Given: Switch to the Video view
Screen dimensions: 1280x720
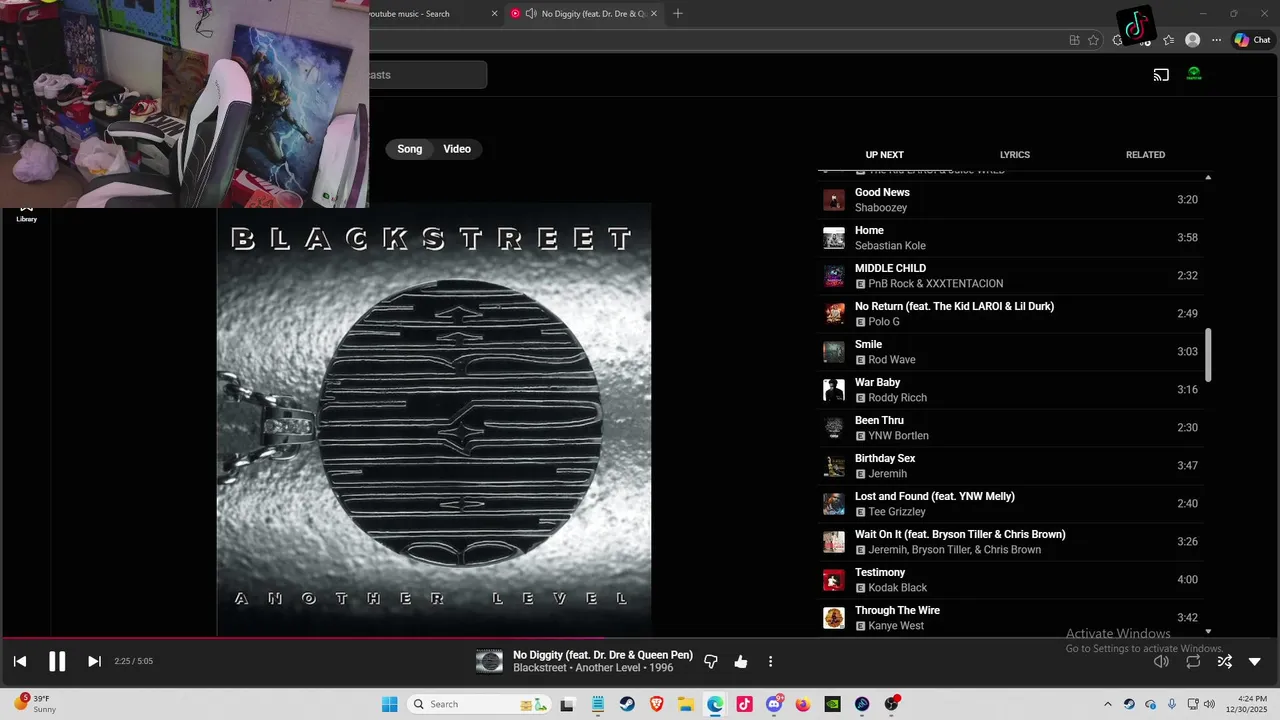Looking at the screenshot, I should 457,149.
